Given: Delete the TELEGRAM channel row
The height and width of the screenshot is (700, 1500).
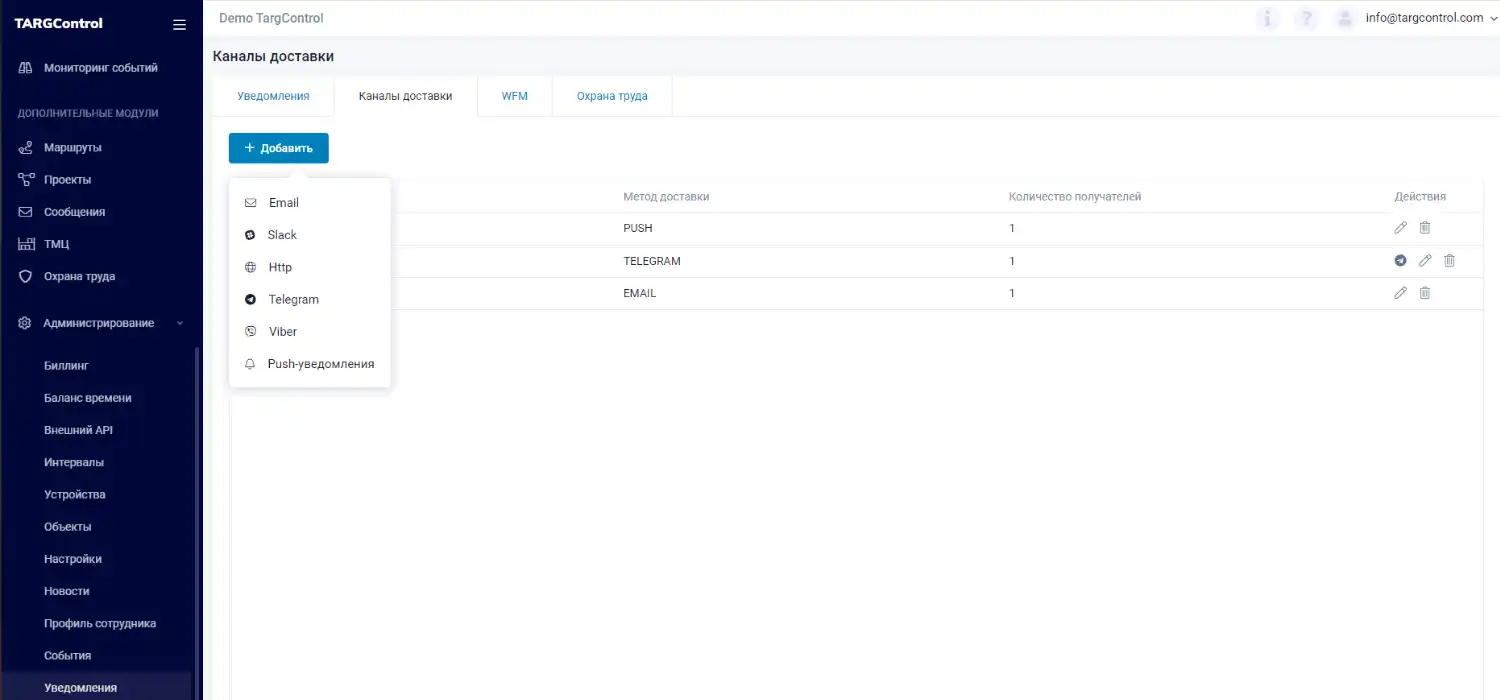Looking at the screenshot, I should (1449, 261).
